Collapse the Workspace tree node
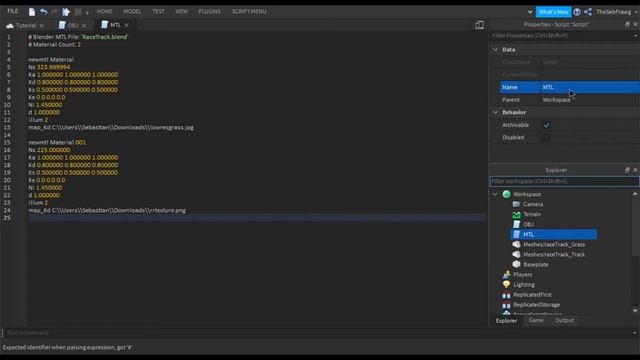The image size is (640, 360). point(495,194)
